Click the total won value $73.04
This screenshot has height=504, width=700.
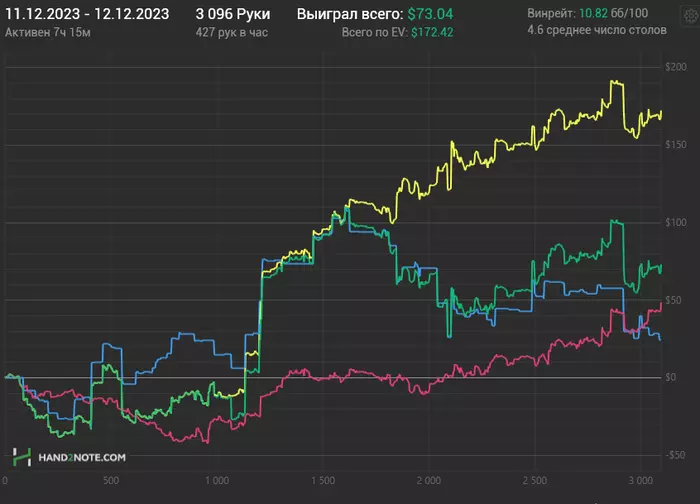click(x=430, y=14)
